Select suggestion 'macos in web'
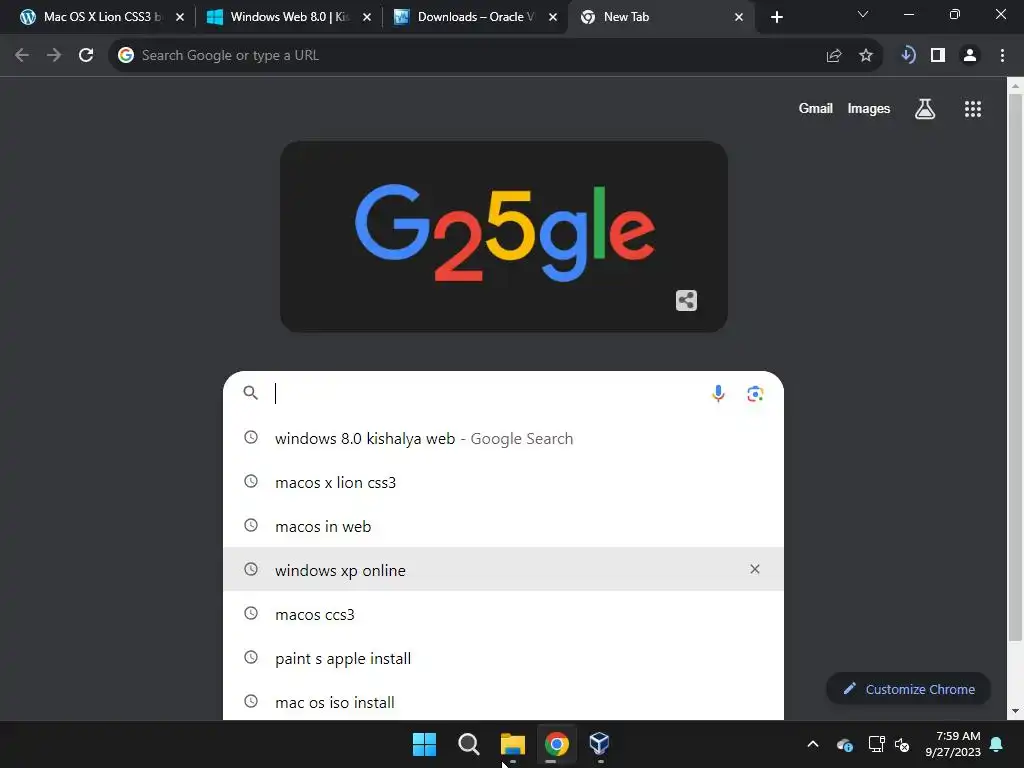The width and height of the screenshot is (1024, 768). [x=503, y=526]
